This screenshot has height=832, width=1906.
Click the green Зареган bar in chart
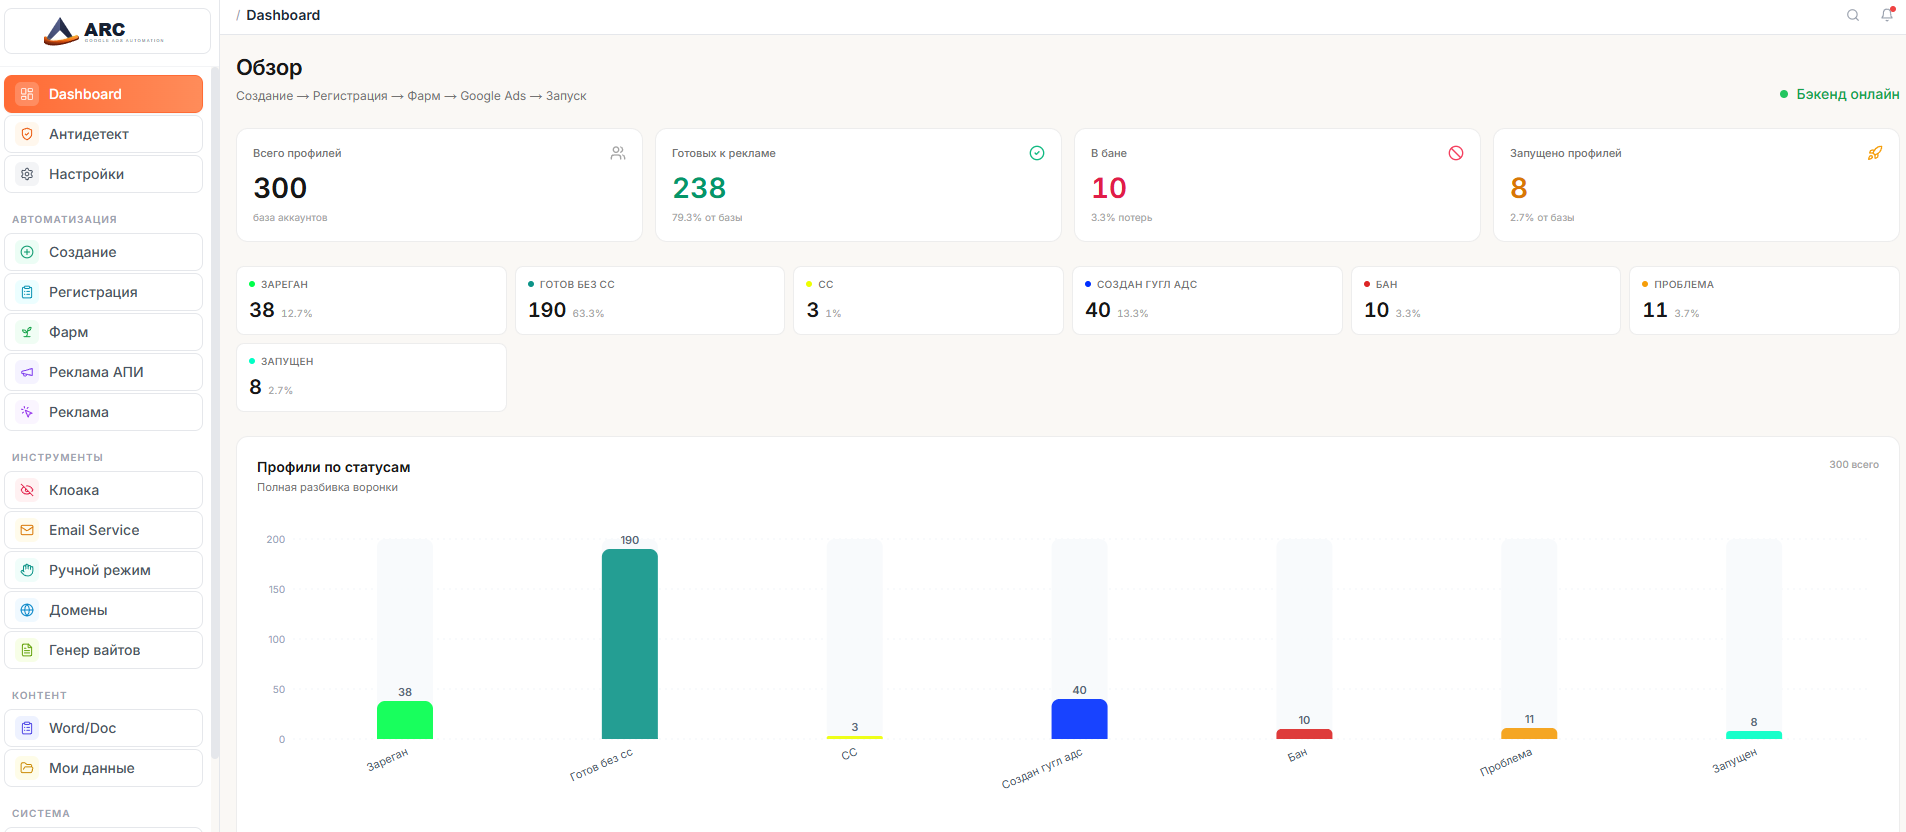tap(405, 720)
